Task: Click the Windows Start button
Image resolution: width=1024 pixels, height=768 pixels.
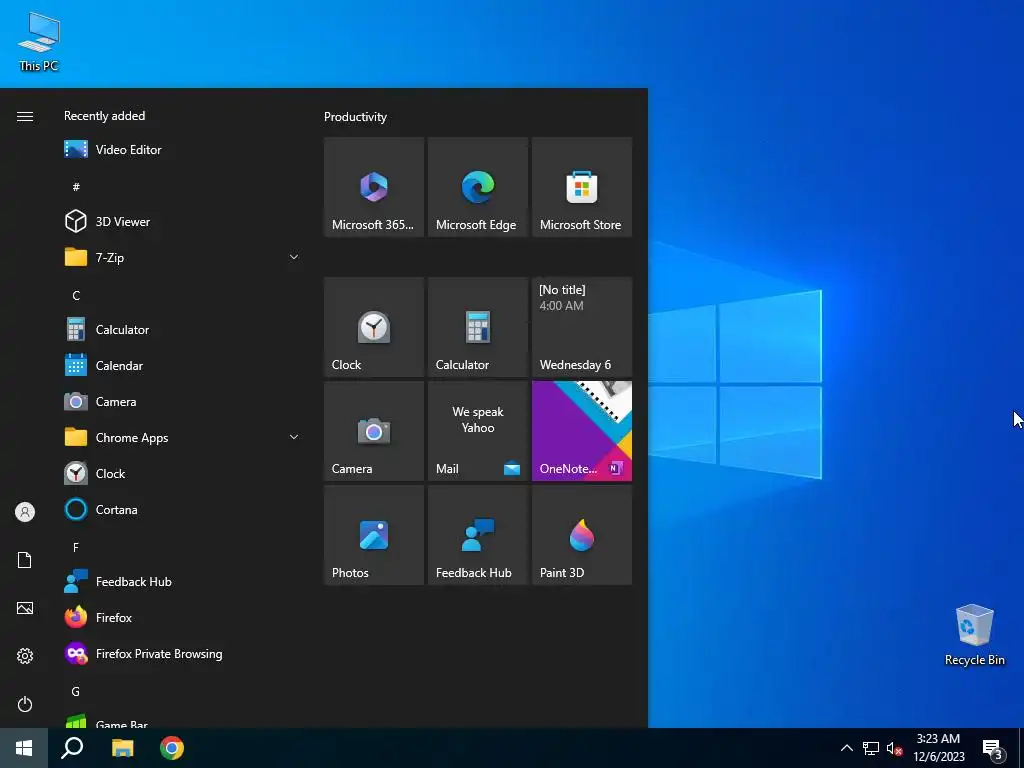Action: (x=24, y=748)
